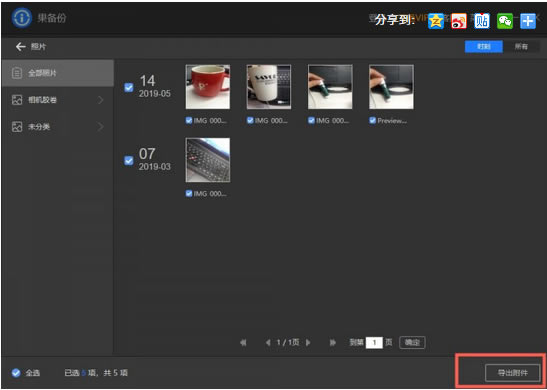Go to next page arrow
This screenshot has height=390, width=547.
(308, 343)
